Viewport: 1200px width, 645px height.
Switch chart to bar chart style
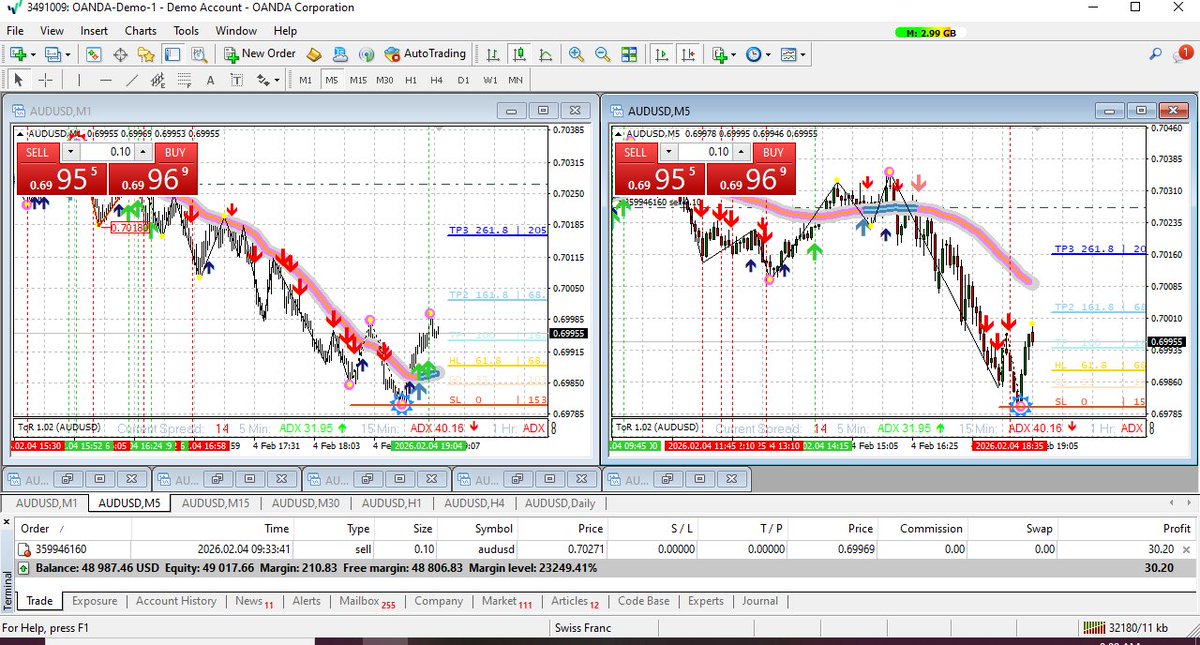493,54
